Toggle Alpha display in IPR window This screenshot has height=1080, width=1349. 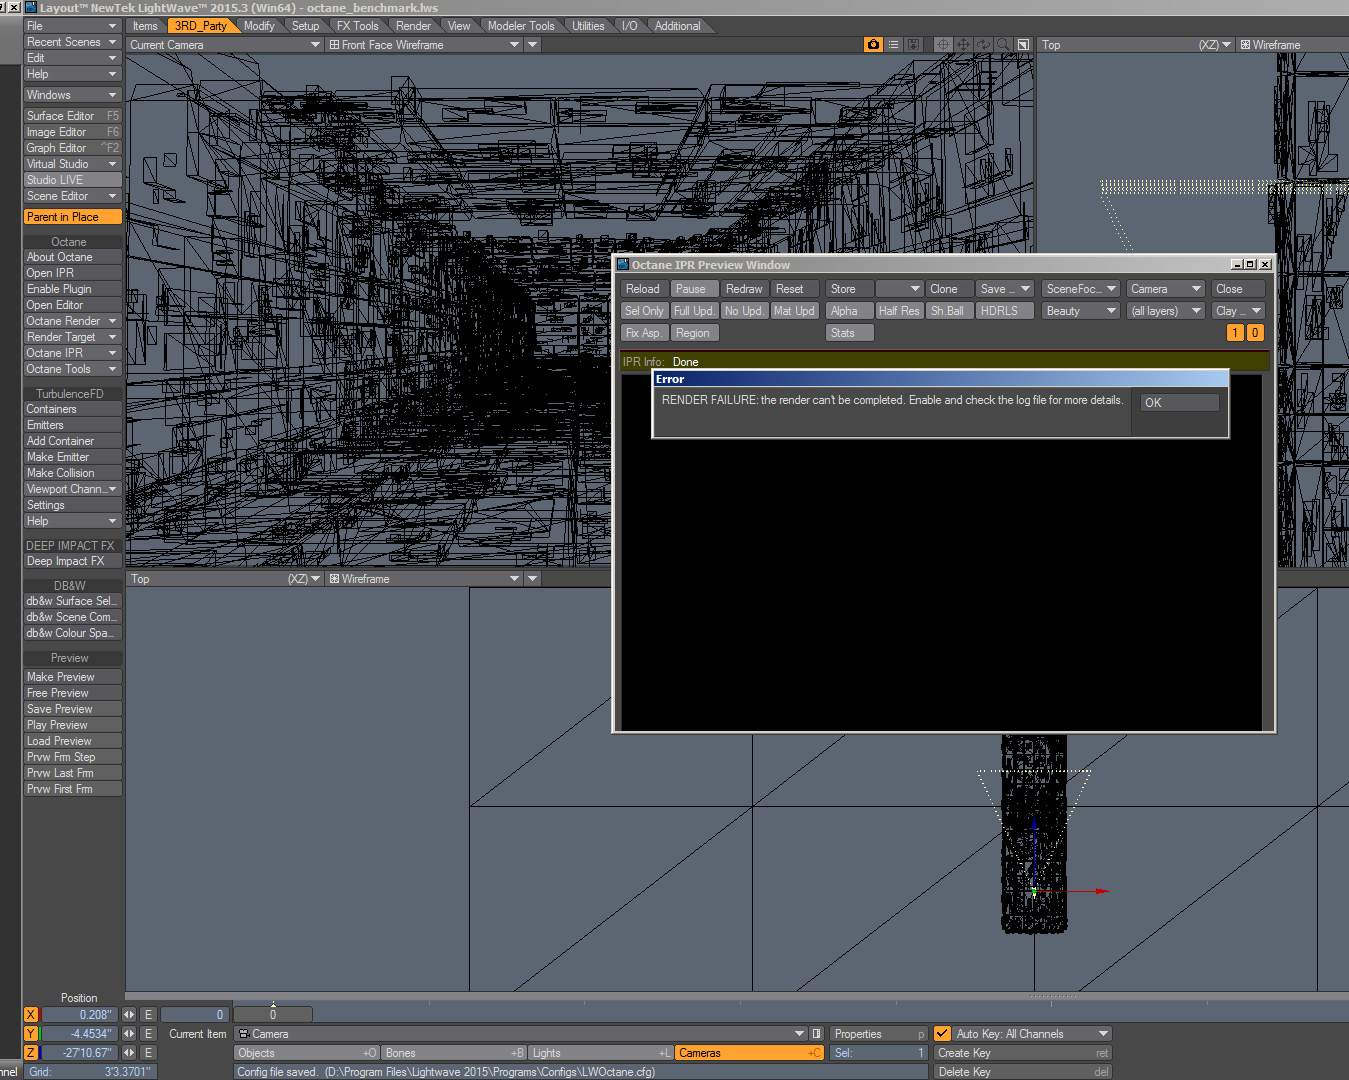tap(850, 311)
